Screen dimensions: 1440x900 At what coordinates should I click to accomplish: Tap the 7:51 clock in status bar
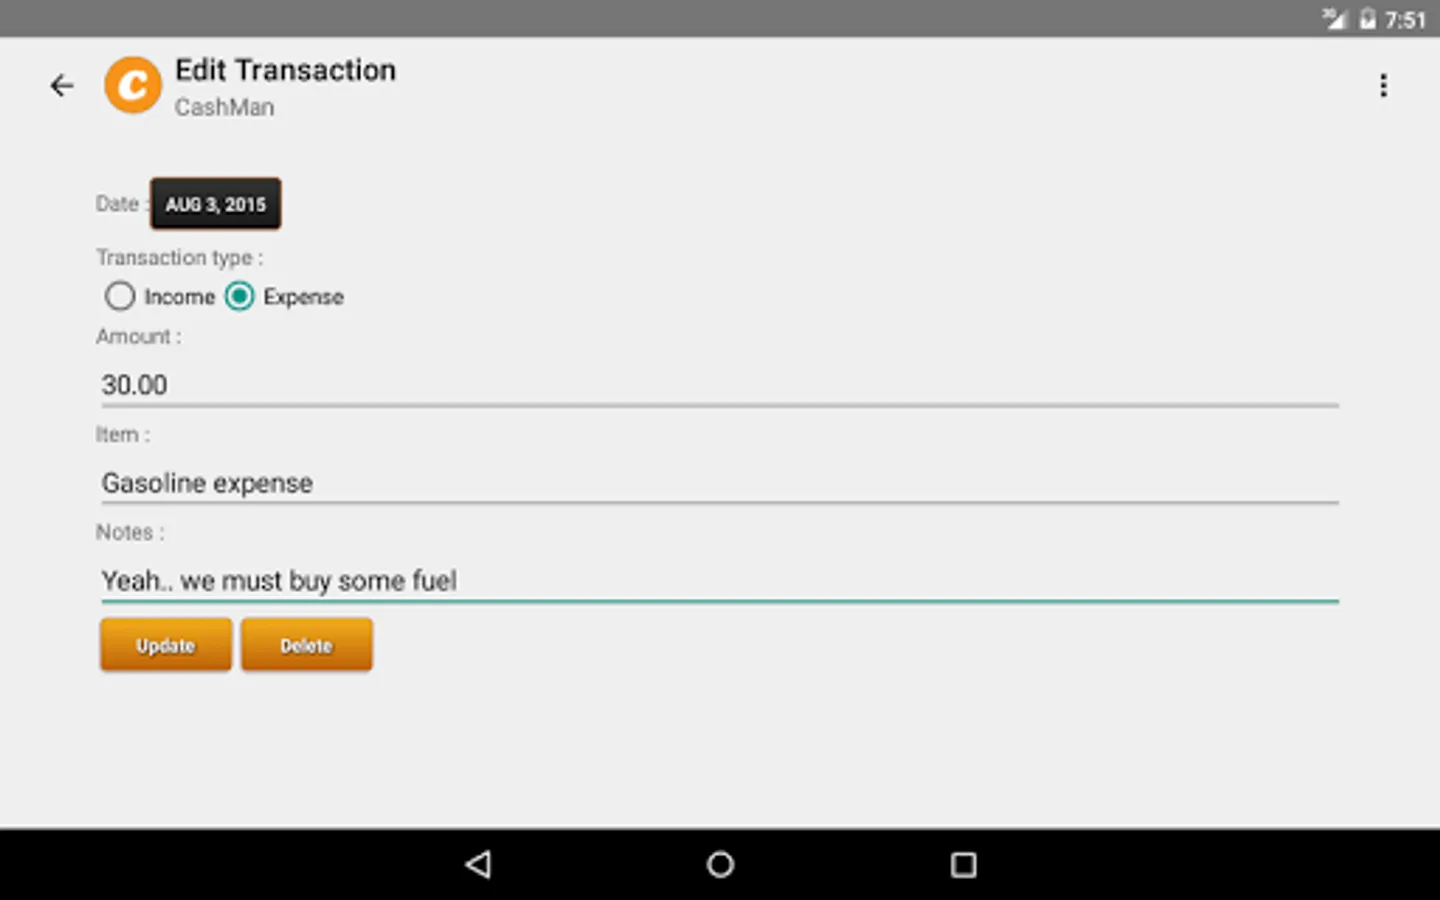(x=1405, y=19)
